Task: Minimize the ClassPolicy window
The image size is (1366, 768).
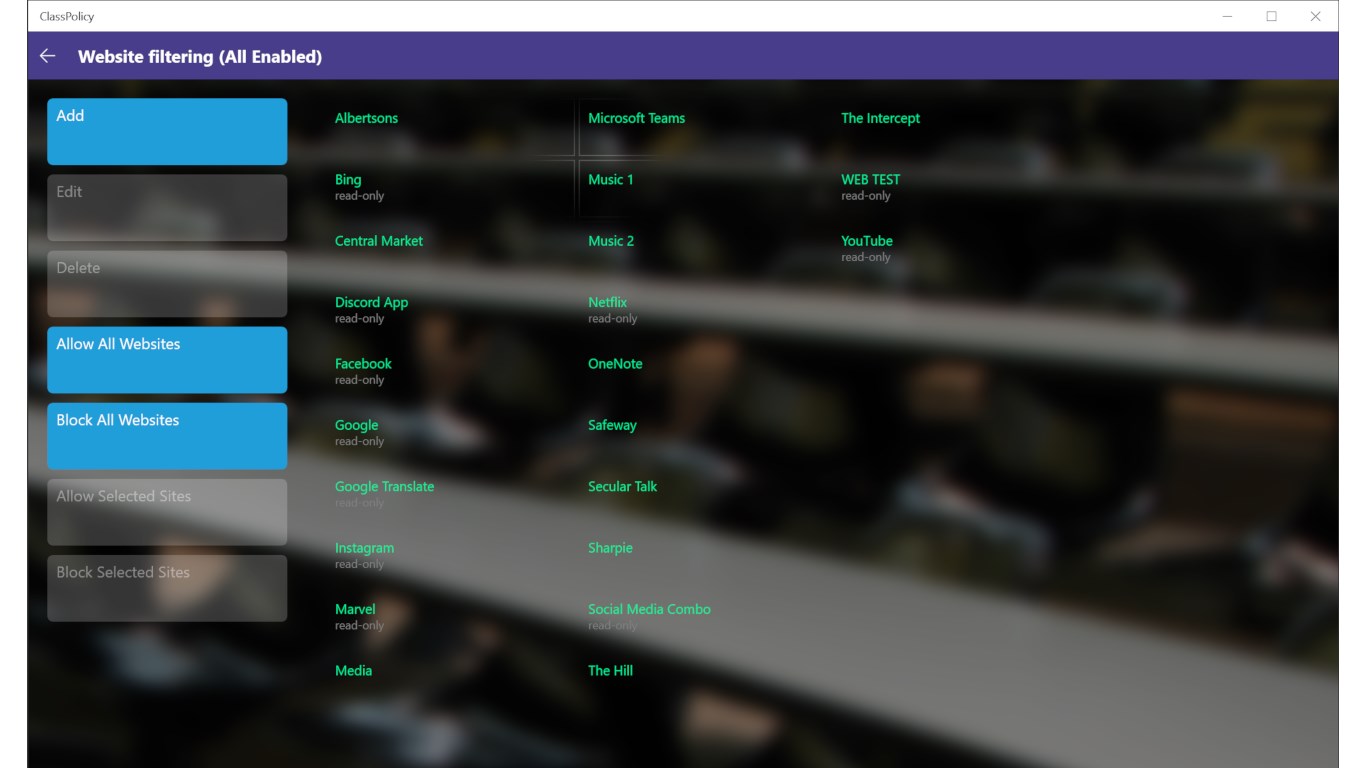Action: click(x=1227, y=16)
